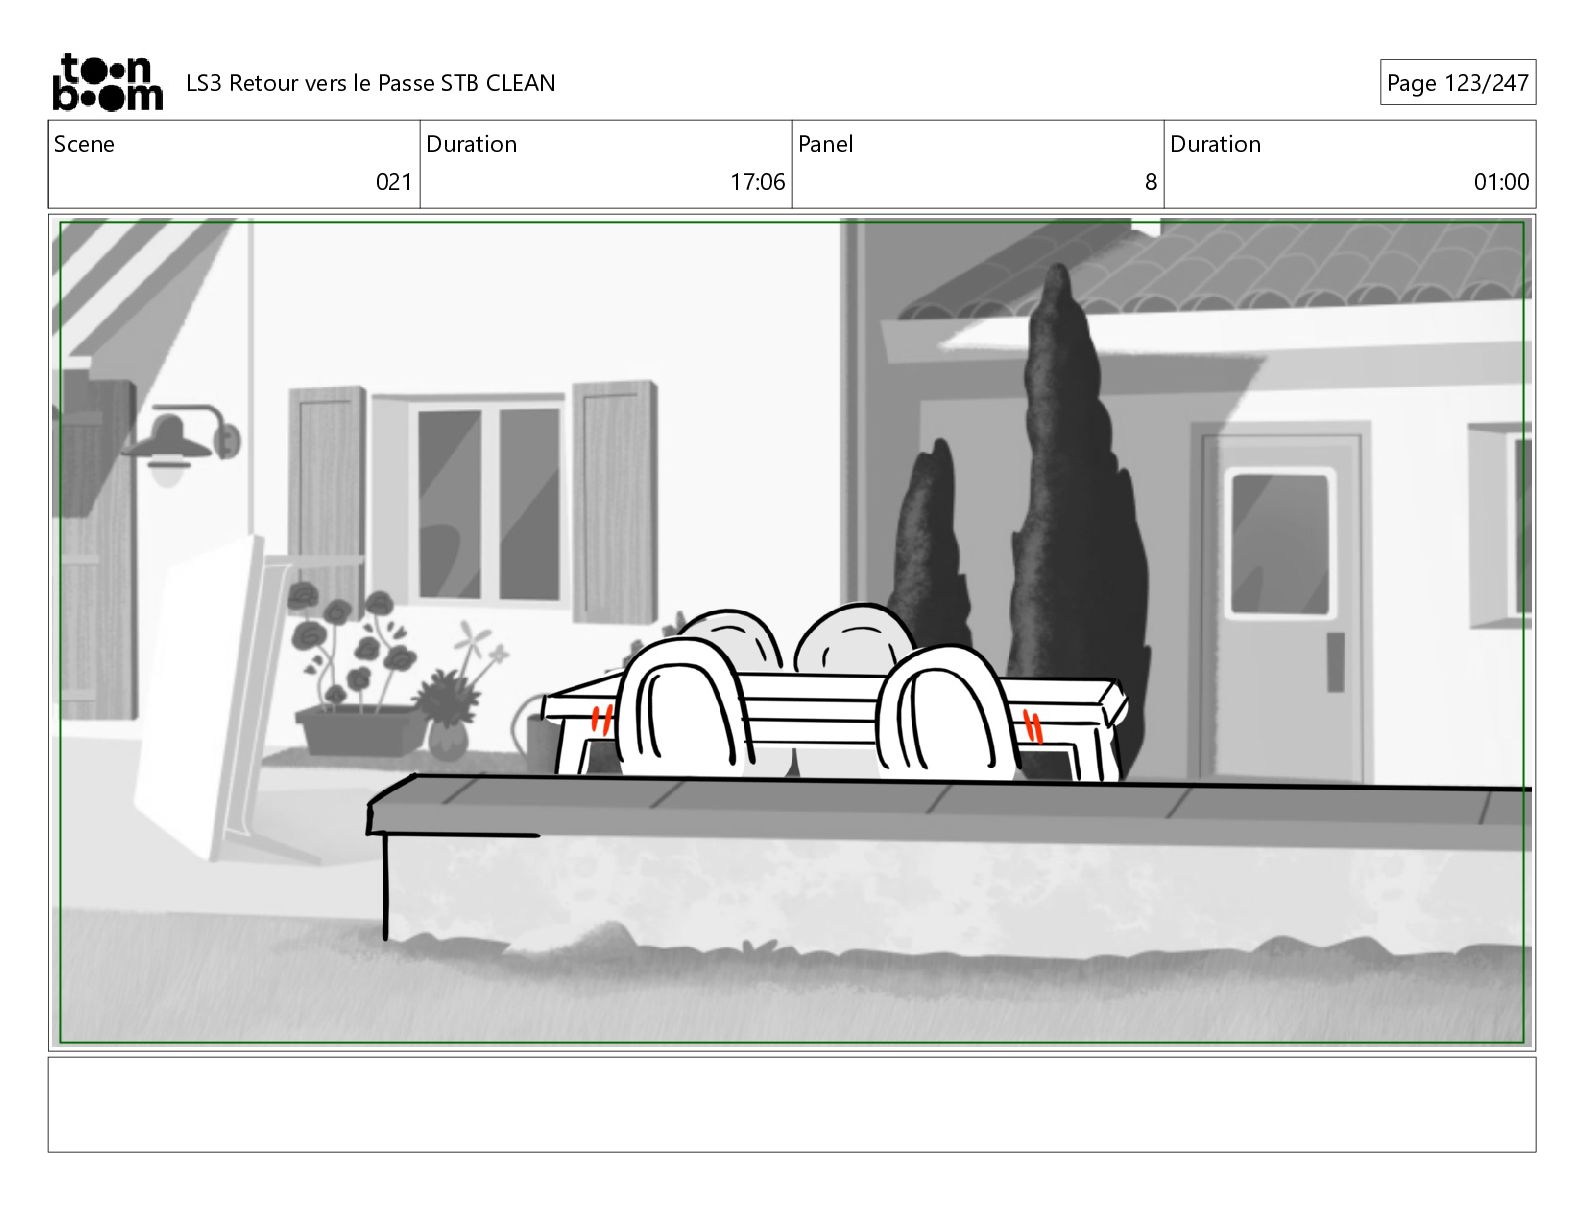Viewport: 1584px width, 1224px height.
Task: Click the empty notes box below the panel
Action: pyautogui.click(x=792, y=1104)
